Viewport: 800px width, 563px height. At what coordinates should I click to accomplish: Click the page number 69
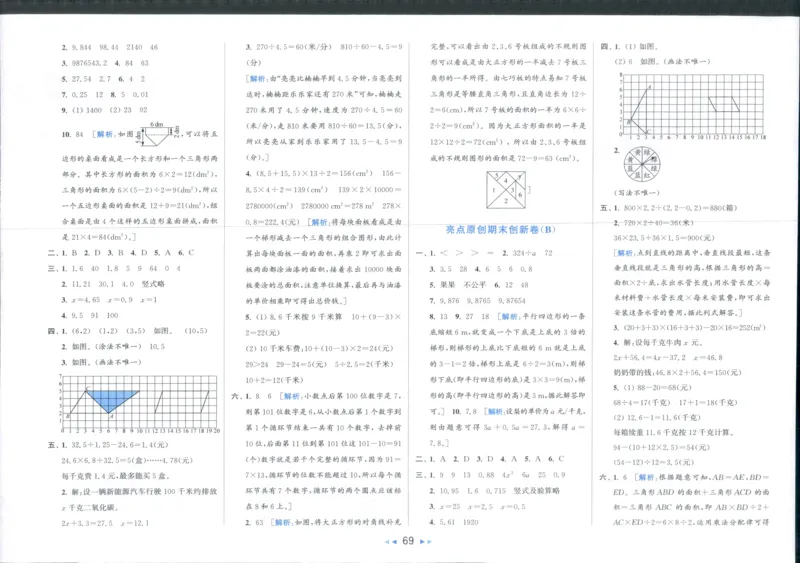(x=408, y=541)
